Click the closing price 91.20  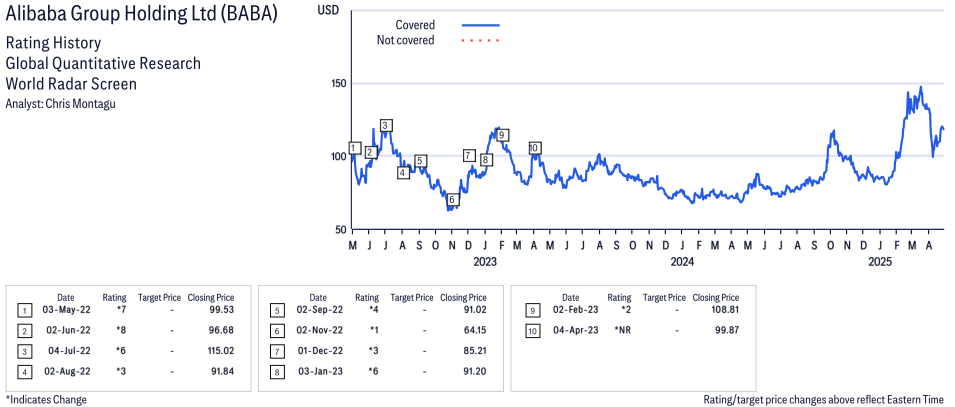pyautogui.click(x=474, y=371)
